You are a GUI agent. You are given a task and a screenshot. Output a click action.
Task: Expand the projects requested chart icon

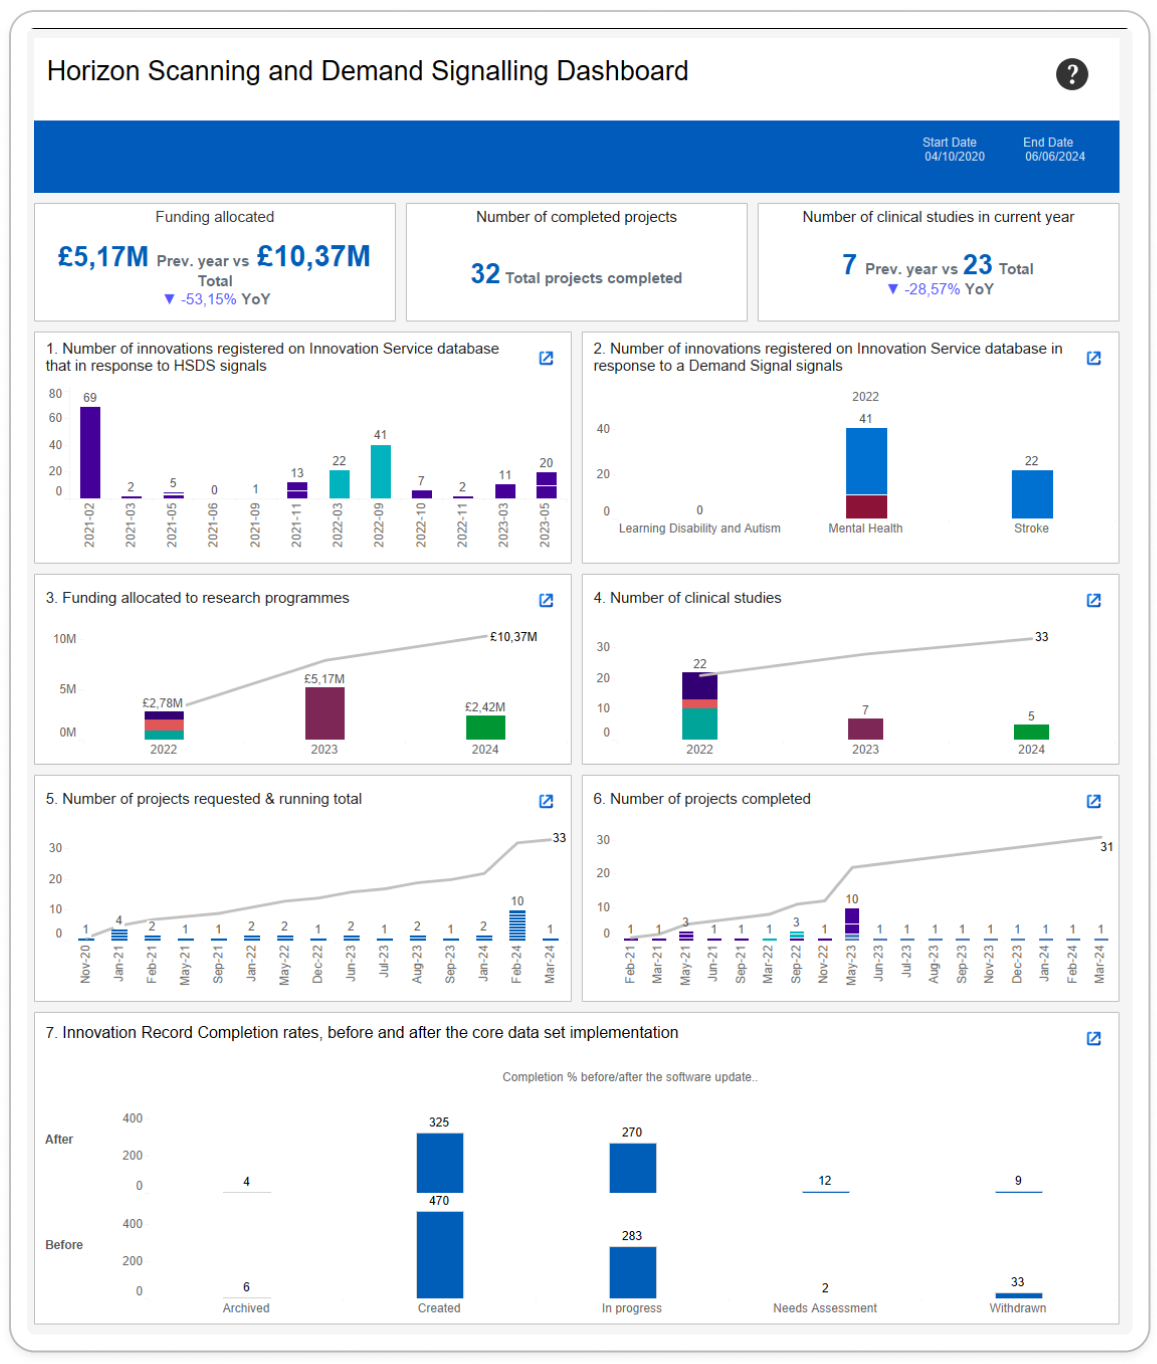click(x=546, y=801)
